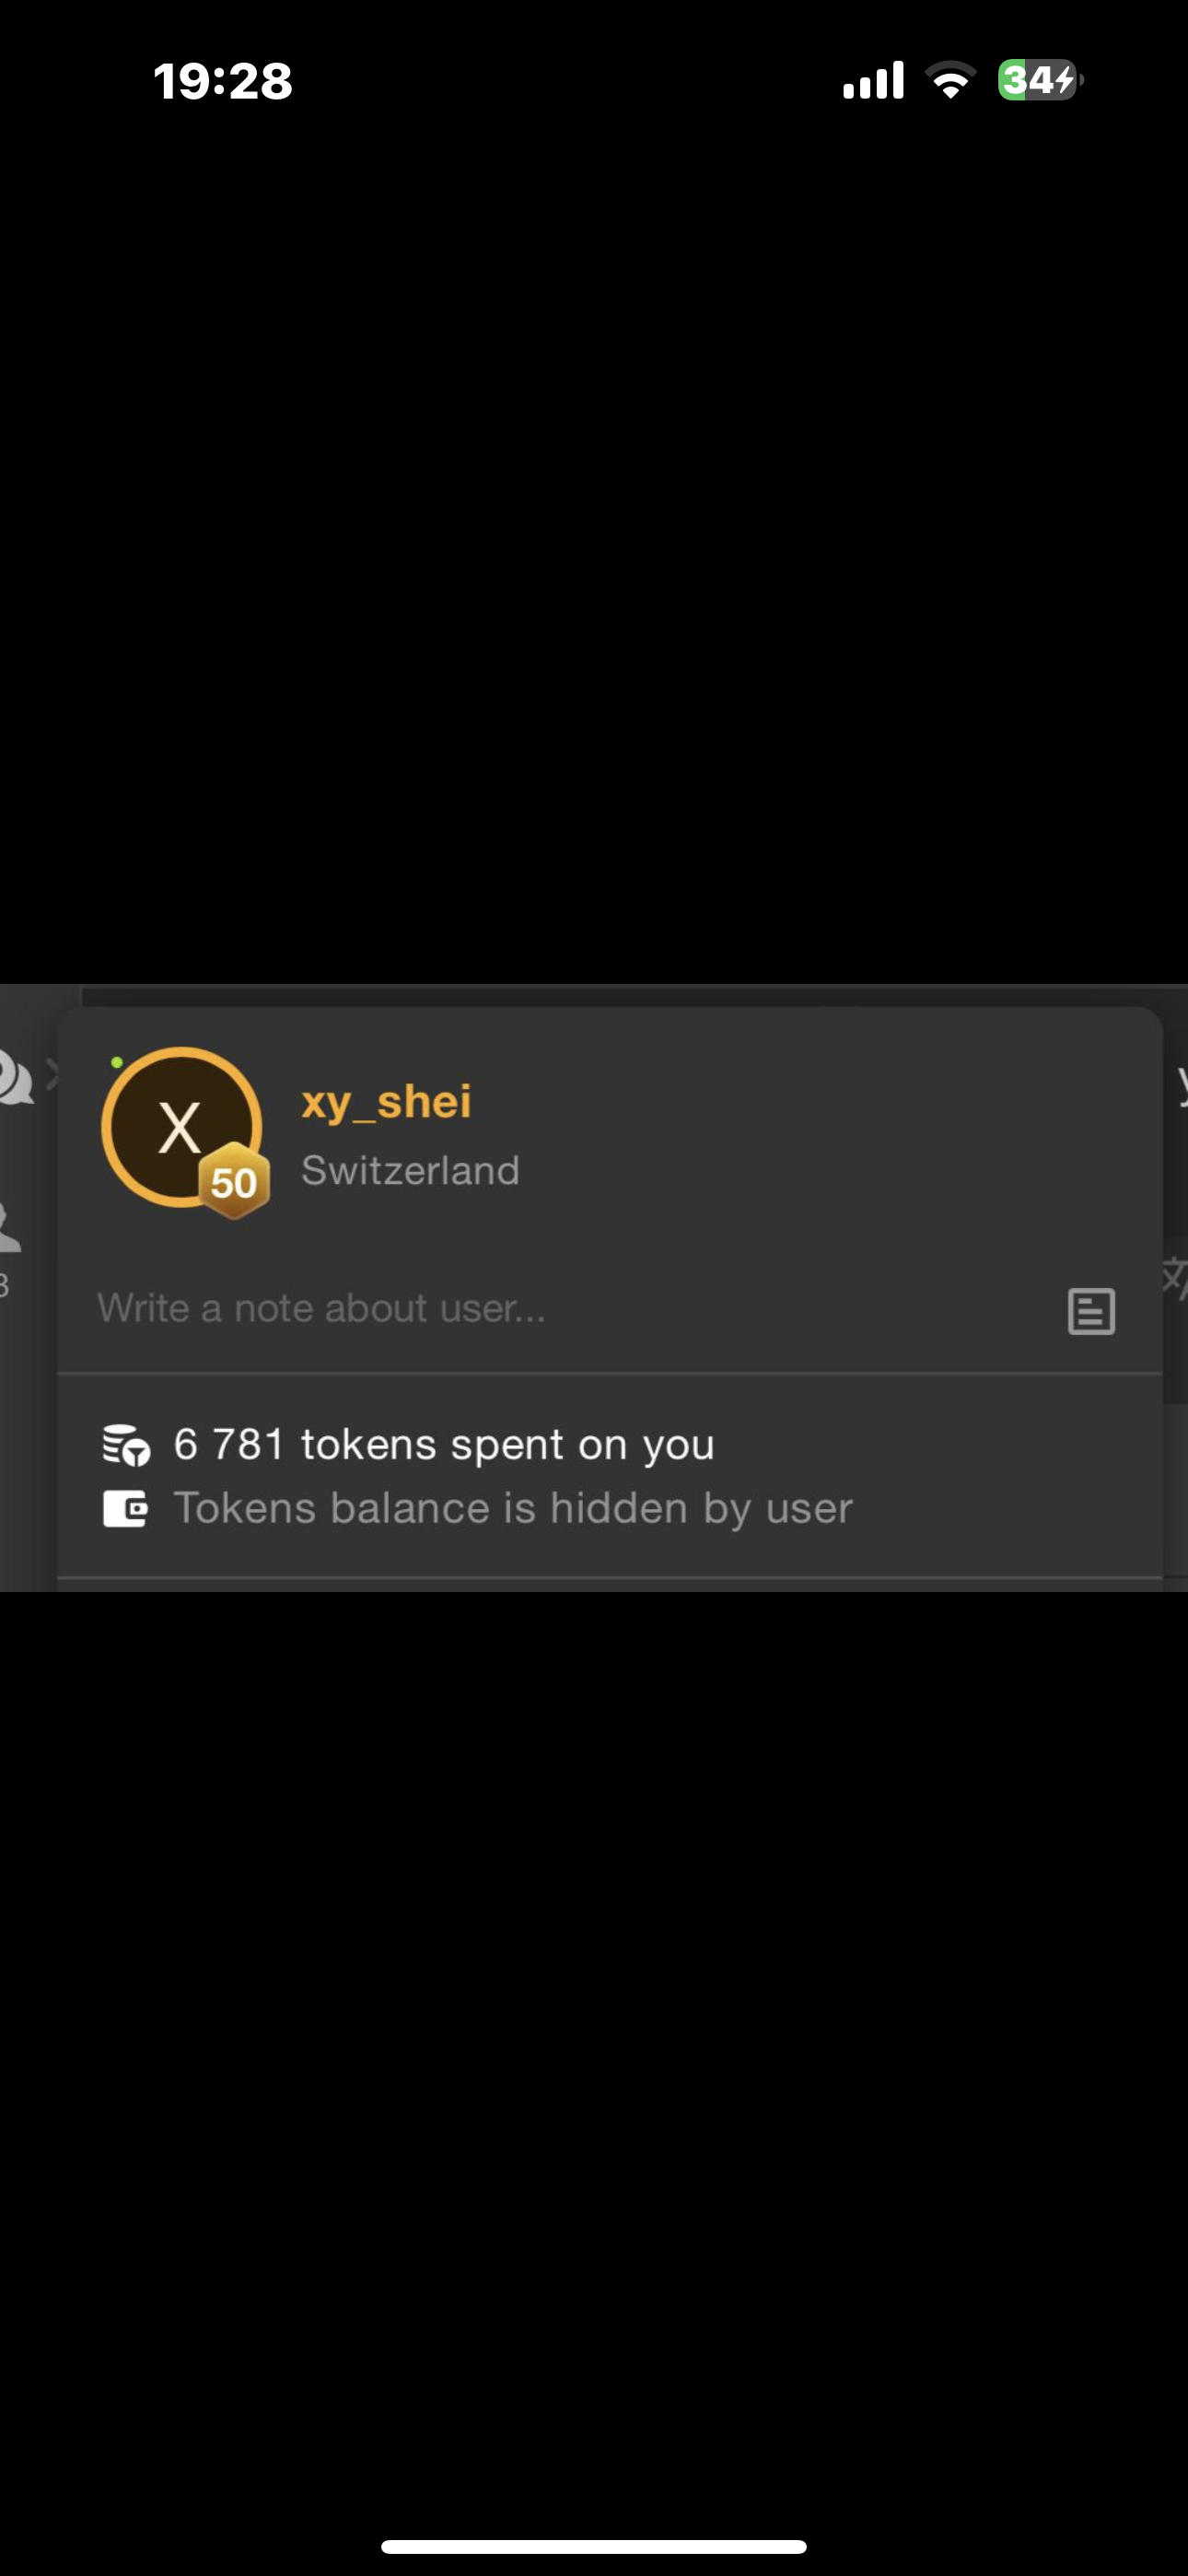This screenshot has height=2576, width=1188.
Task: Tap the coins icon for tokens spent
Action: tap(126, 1445)
